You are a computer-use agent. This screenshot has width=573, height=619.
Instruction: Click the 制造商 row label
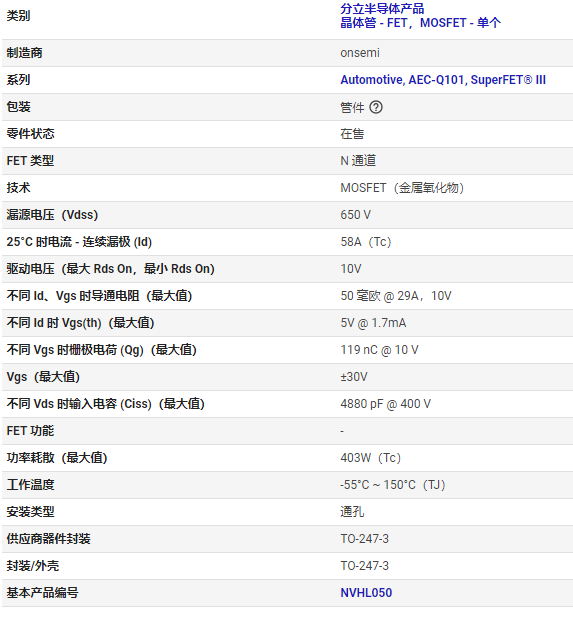[24, 53]
